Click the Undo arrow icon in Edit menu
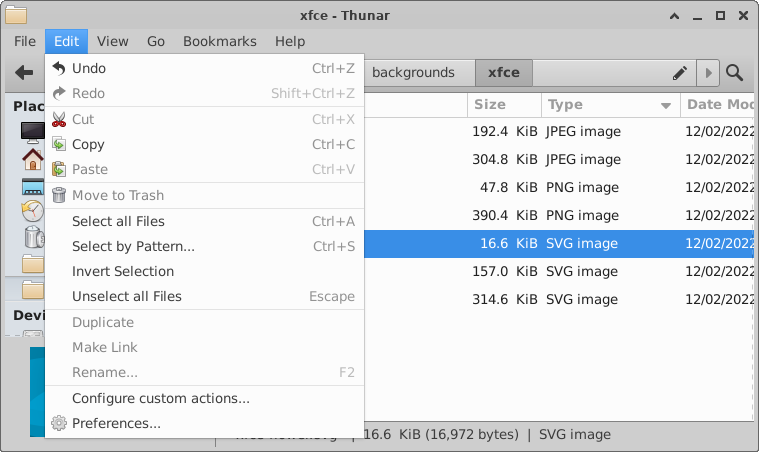The image size is (759, 452). click(x=59, y=68)
